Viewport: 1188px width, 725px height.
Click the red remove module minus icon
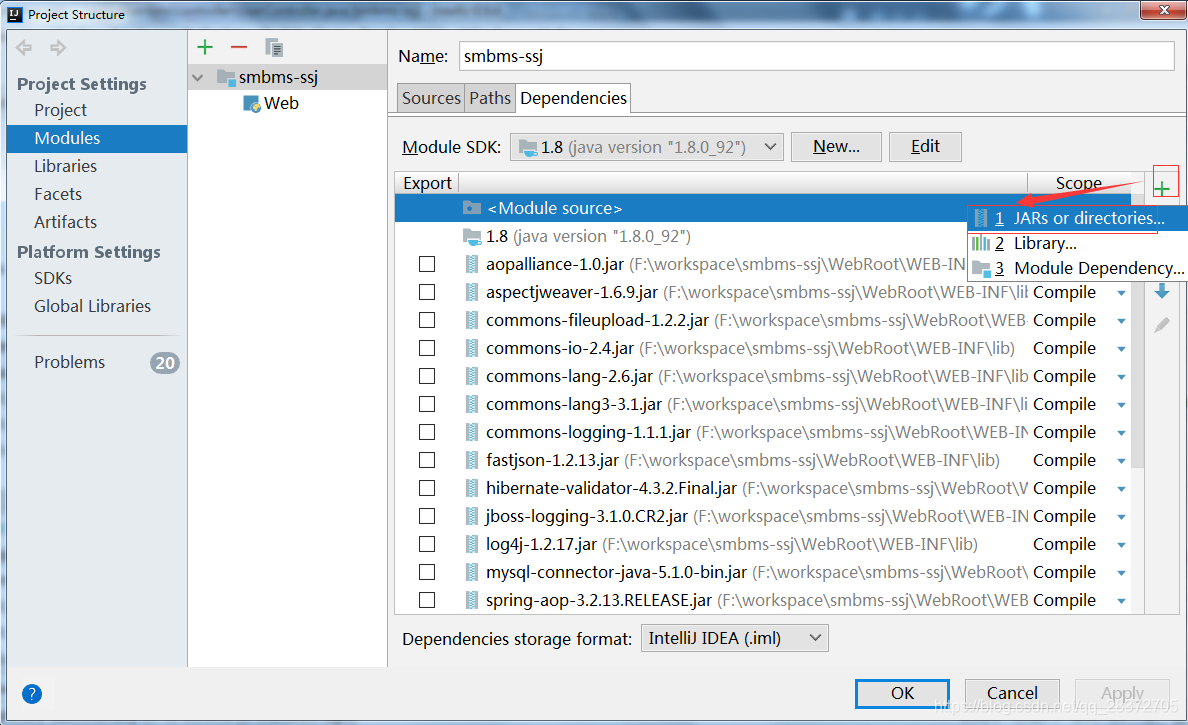pyautogui.click(x=239, y=47)
